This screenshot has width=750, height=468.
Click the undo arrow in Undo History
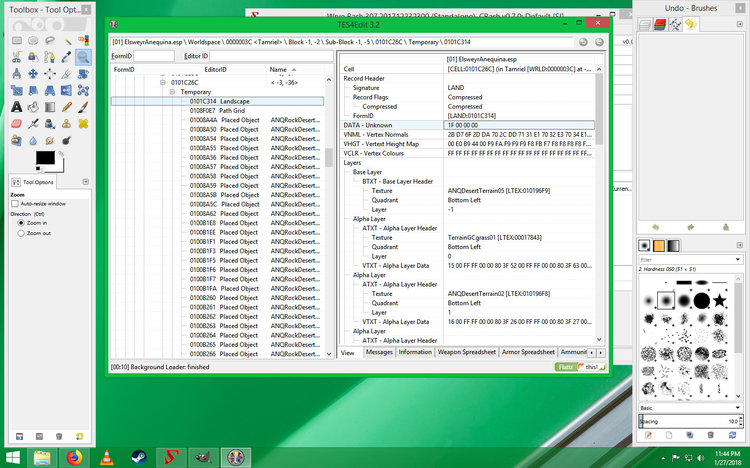tap(655, 227)
